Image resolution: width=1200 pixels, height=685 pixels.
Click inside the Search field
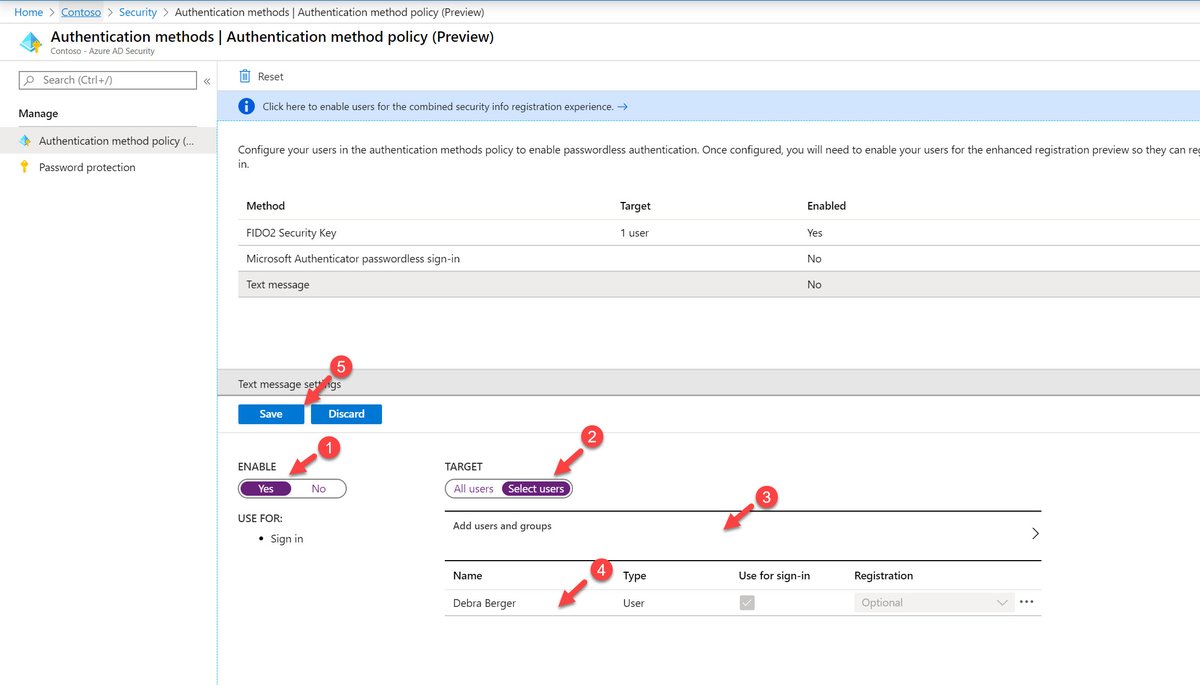tap(110, 79)
